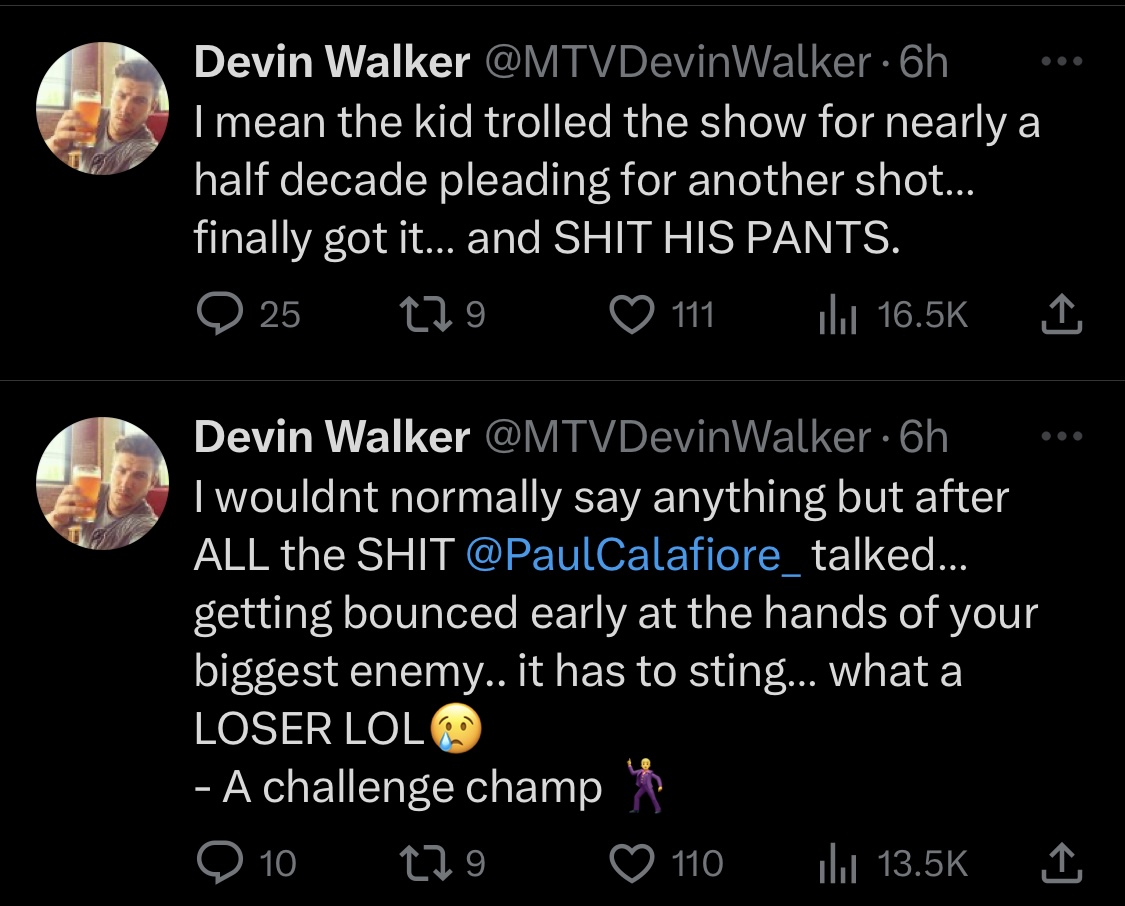Click Devin Walker name on first tweet
The image size is (1125, 906).
331,62
